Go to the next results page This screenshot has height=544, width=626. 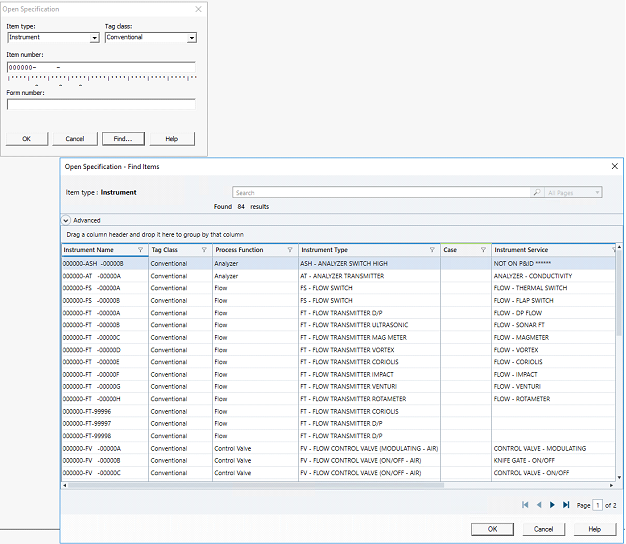click(x=552, y=505)
